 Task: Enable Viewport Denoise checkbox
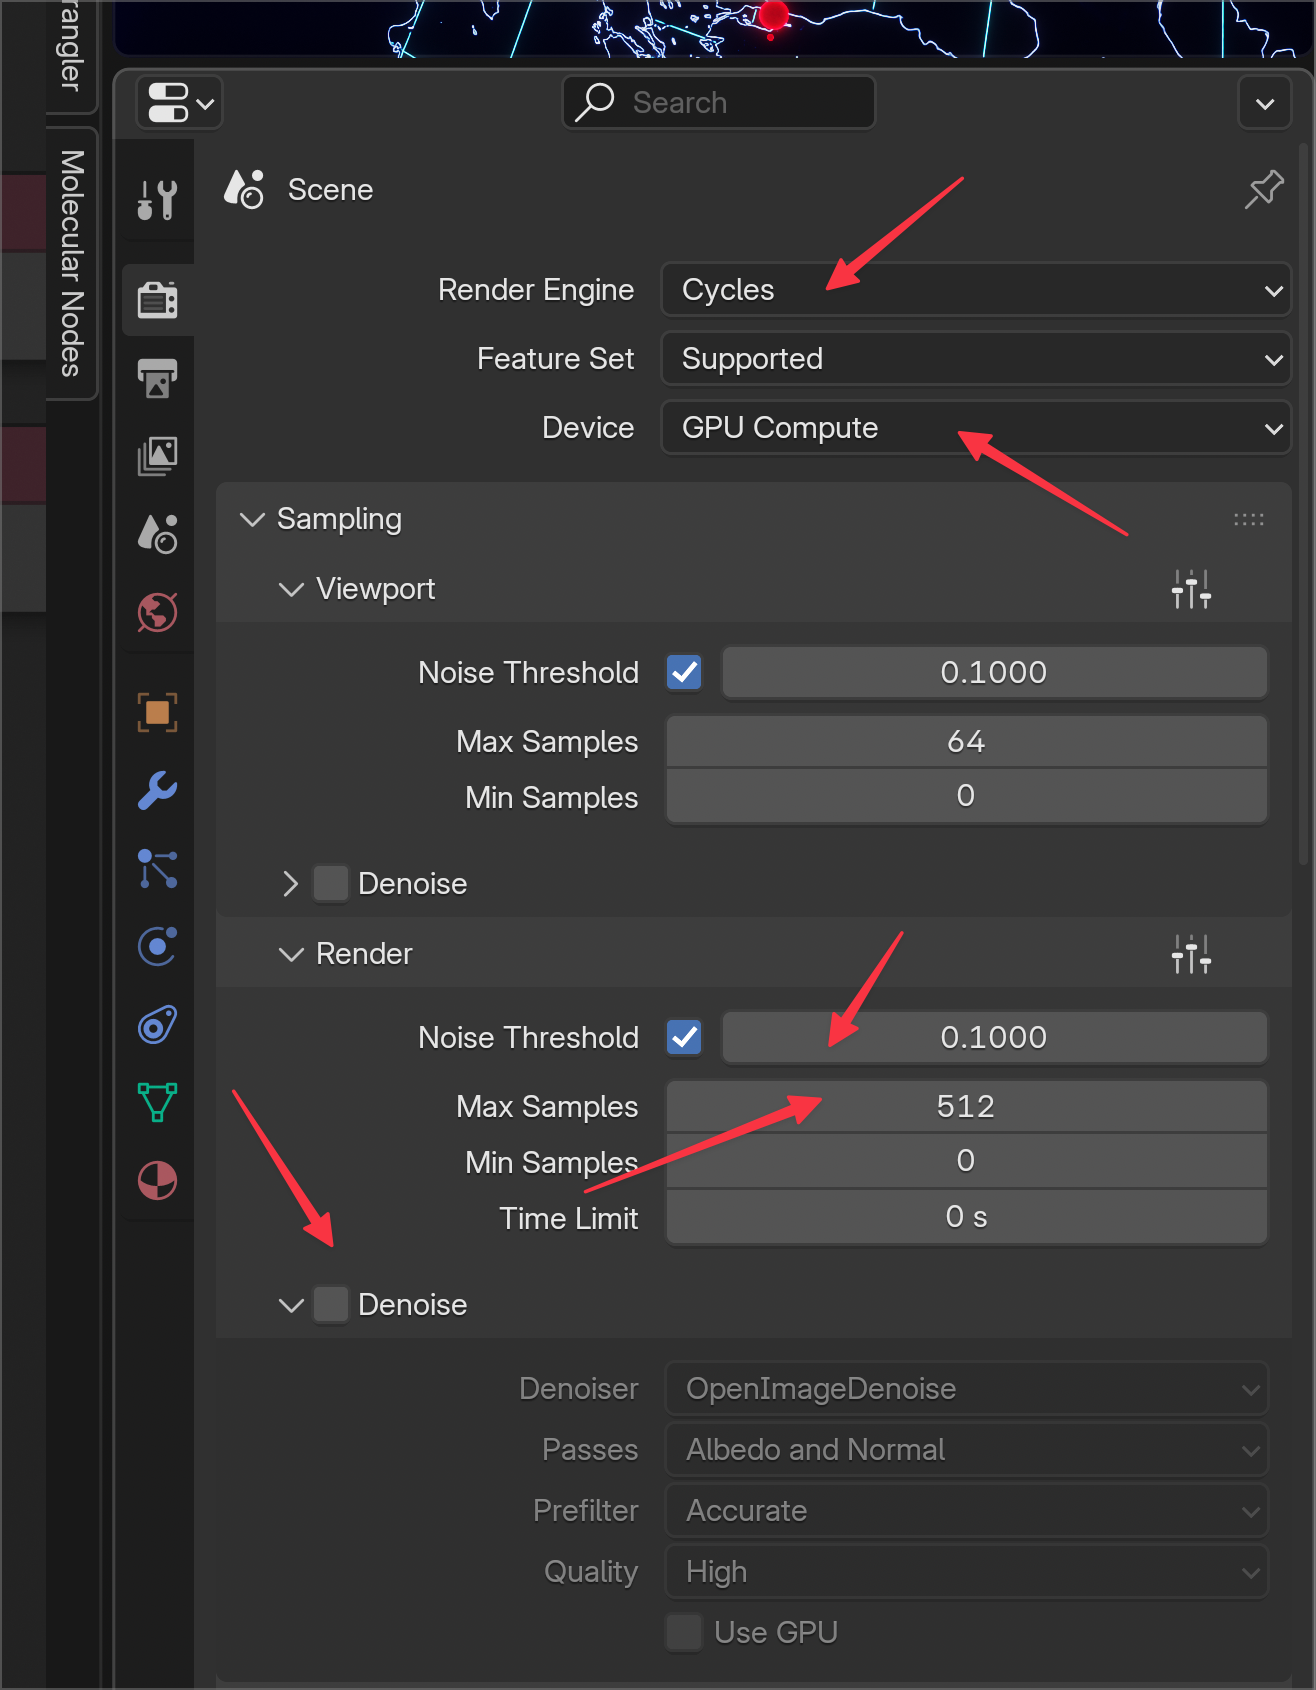coord(331,883)
